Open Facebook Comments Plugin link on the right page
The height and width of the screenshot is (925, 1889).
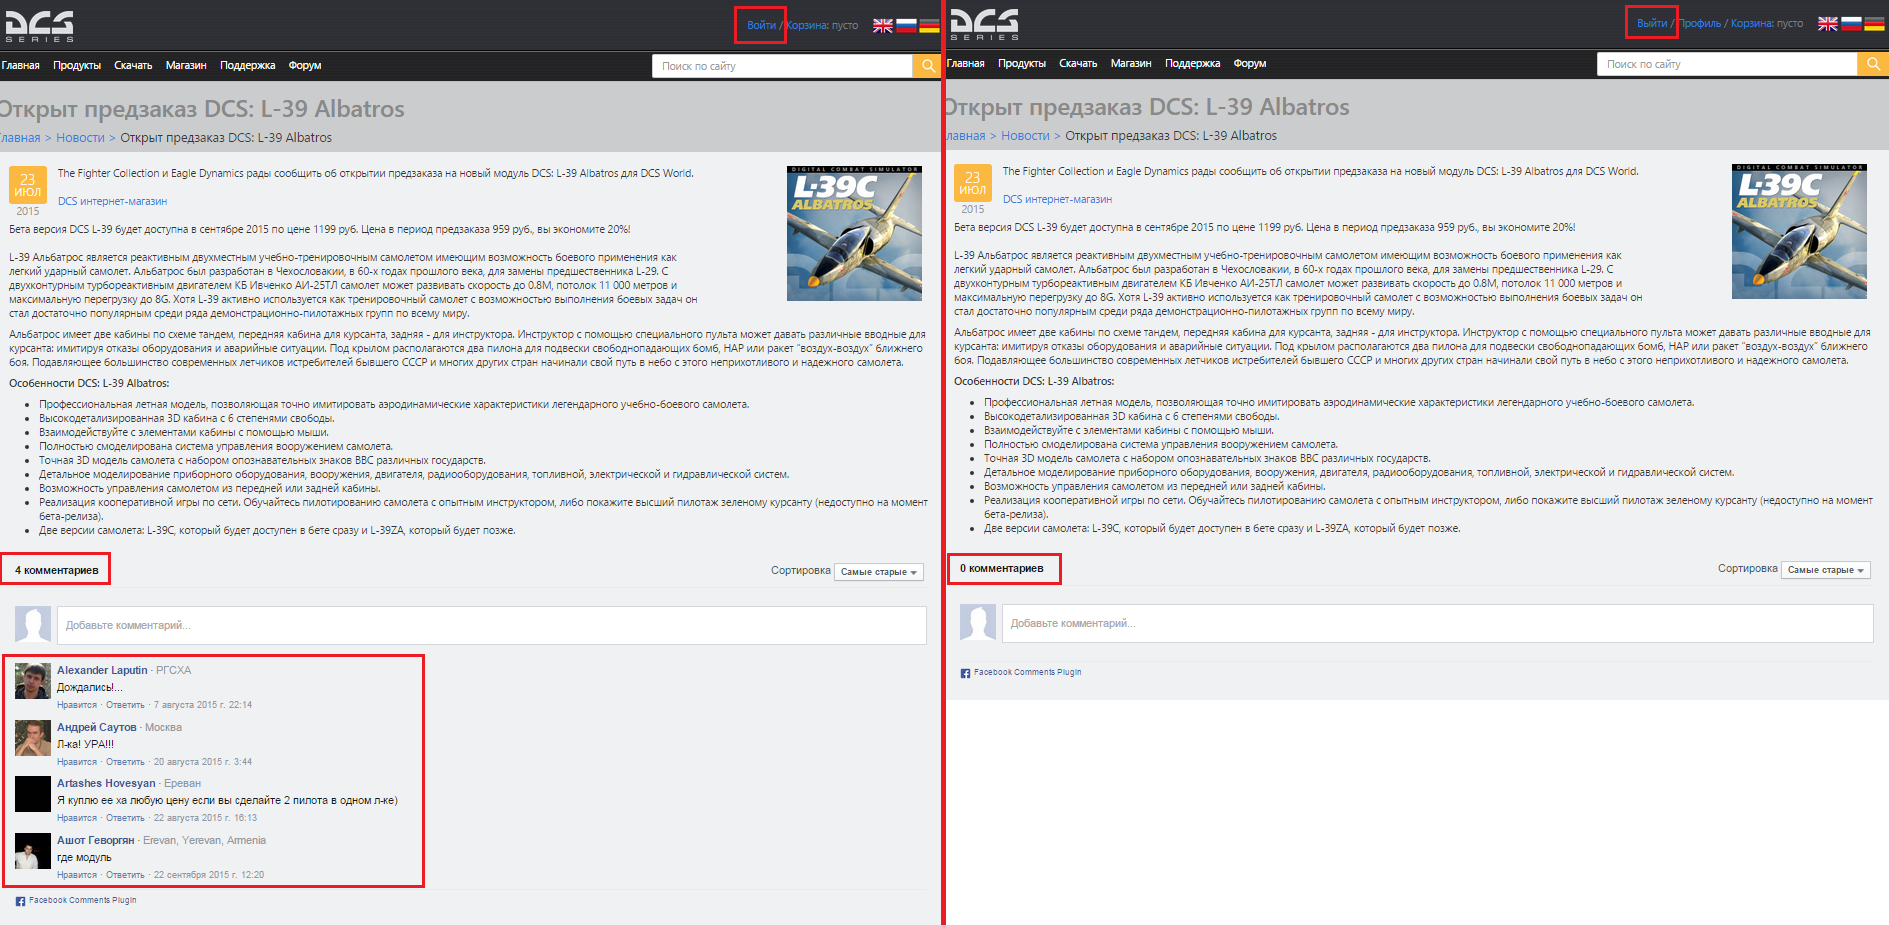(x=1027, y=672)
